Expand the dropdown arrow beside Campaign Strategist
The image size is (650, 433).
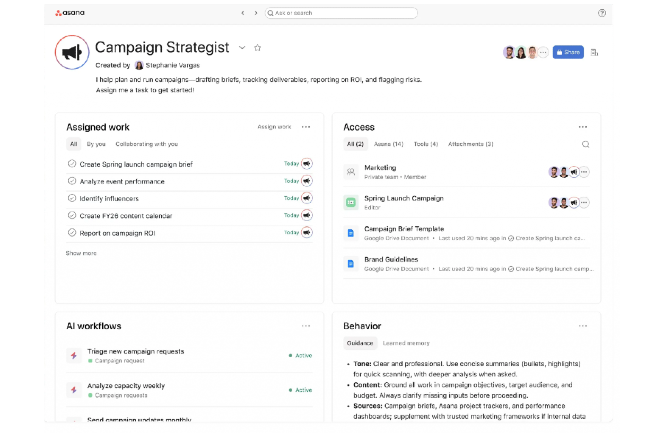pyautogui.click(x=242, y=48)
